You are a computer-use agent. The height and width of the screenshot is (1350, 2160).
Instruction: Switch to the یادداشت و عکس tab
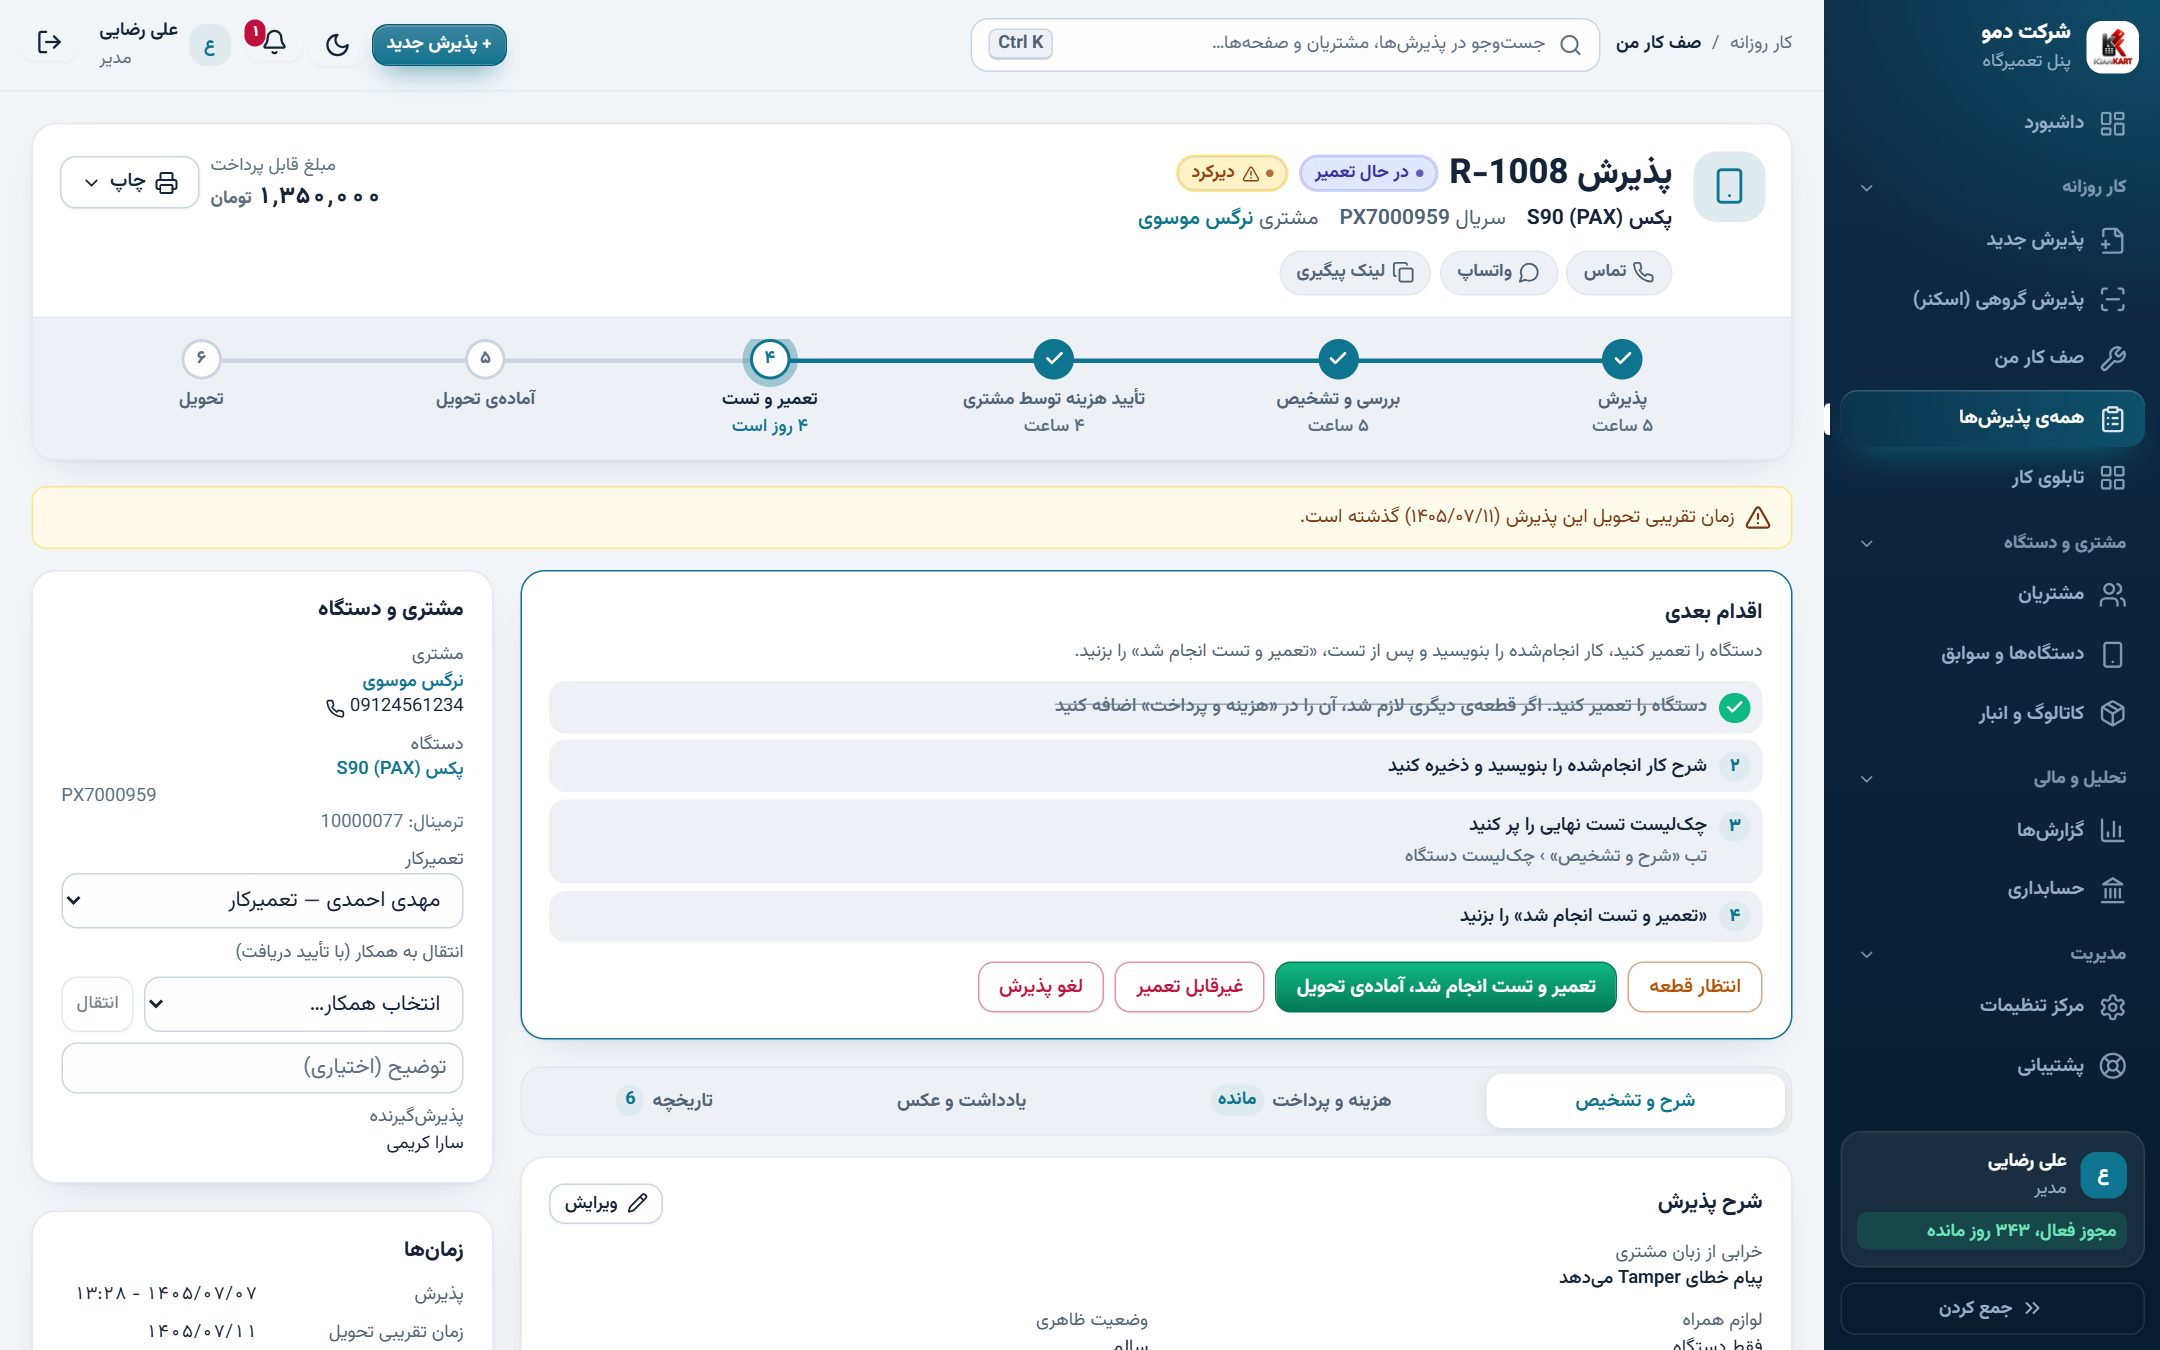coord(961,1100)
